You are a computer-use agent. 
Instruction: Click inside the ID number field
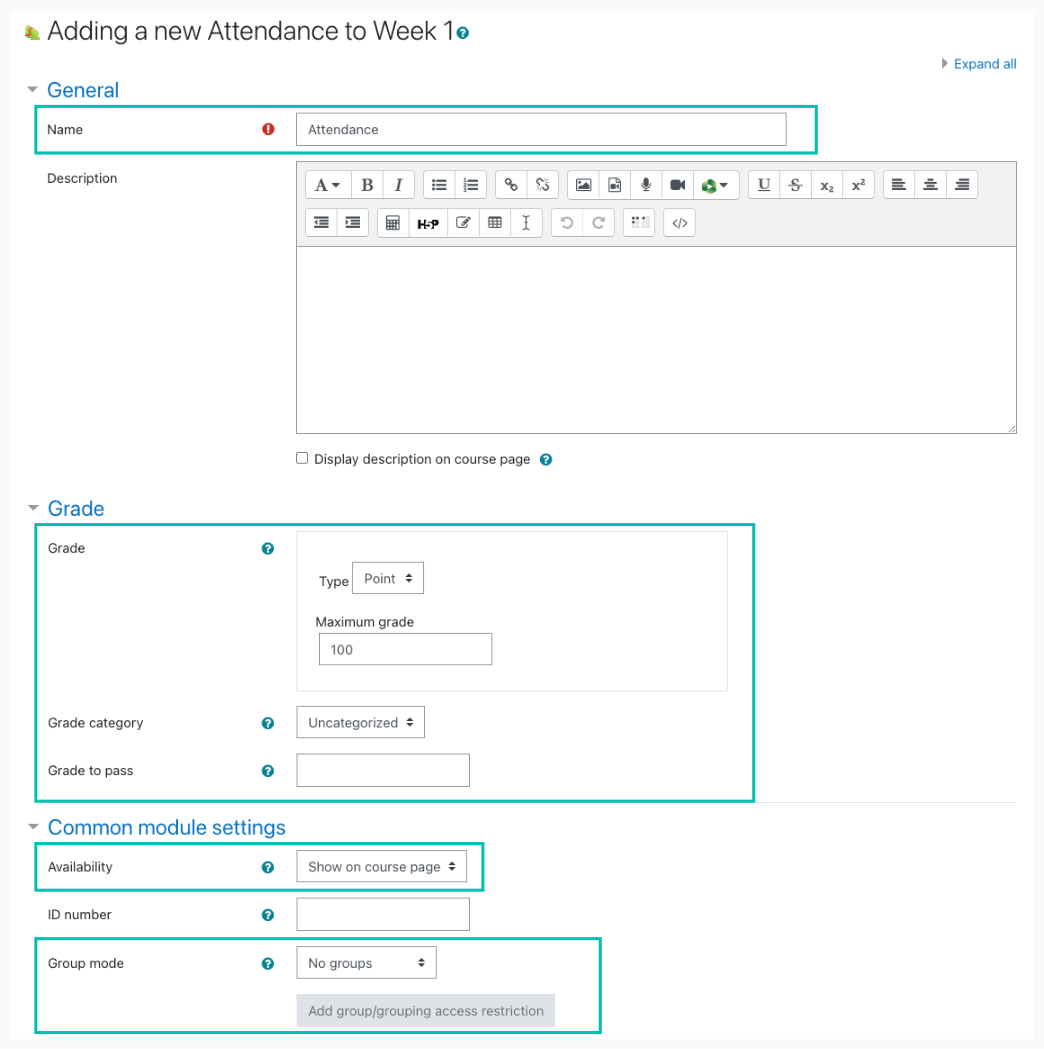[382, 913]
